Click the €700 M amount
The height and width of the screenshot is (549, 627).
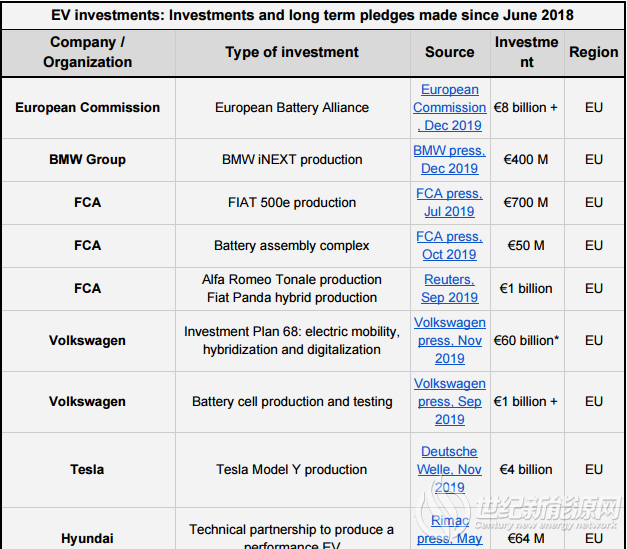[525, 202]
